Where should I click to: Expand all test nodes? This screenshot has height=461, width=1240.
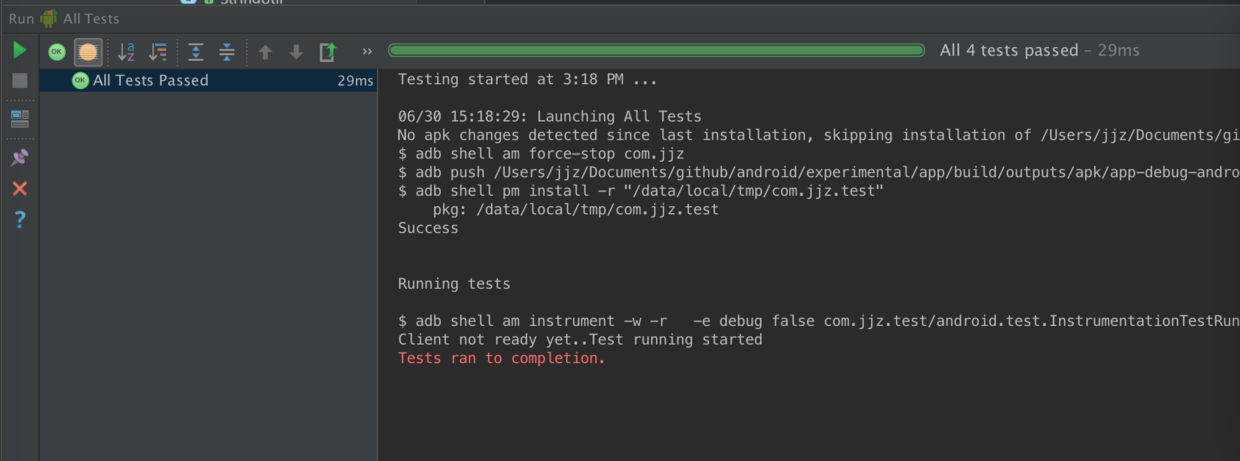[x=196, y=52]
